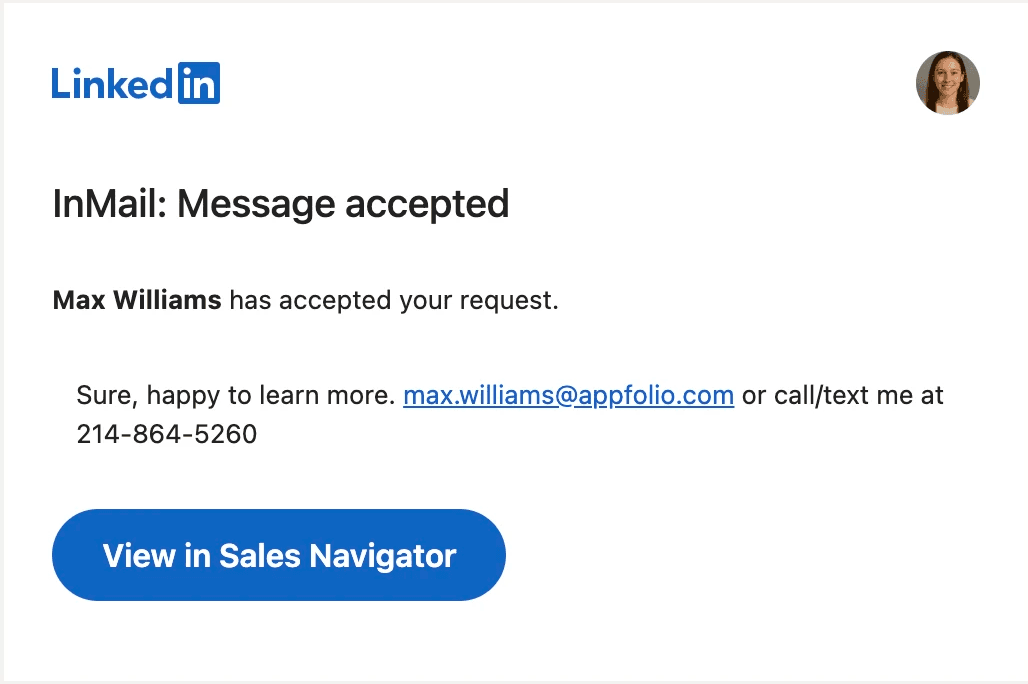Open the profile avatar photo

coord(947,83)
